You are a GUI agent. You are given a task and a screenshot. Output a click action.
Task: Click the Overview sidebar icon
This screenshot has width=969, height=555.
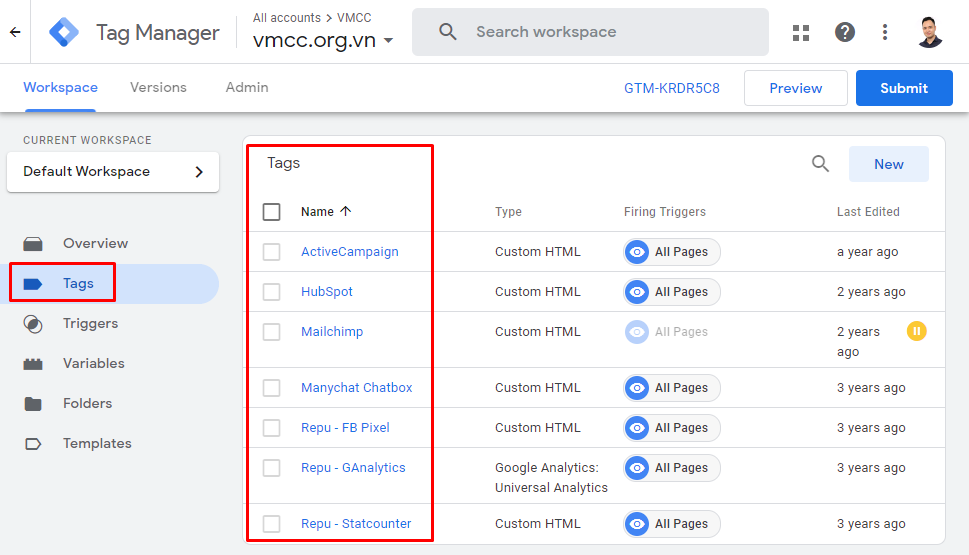pos(33,244)
